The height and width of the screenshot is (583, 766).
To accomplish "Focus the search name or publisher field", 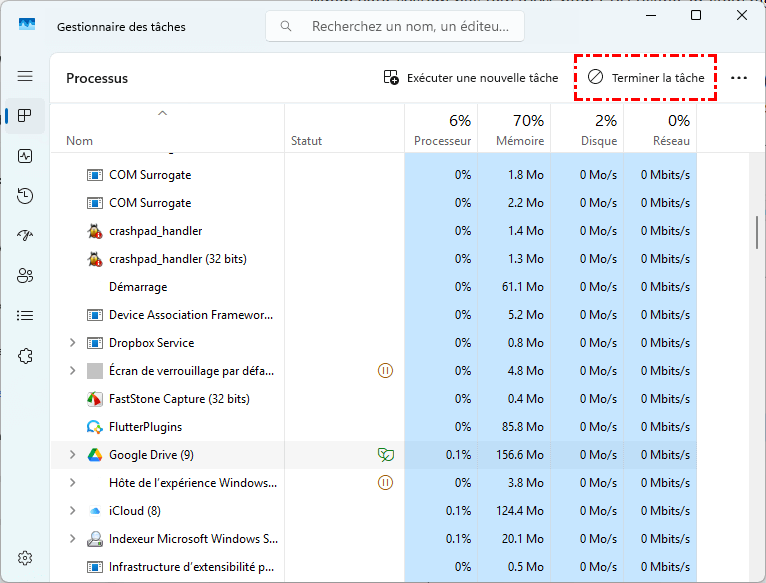I will tap(395, 26).
